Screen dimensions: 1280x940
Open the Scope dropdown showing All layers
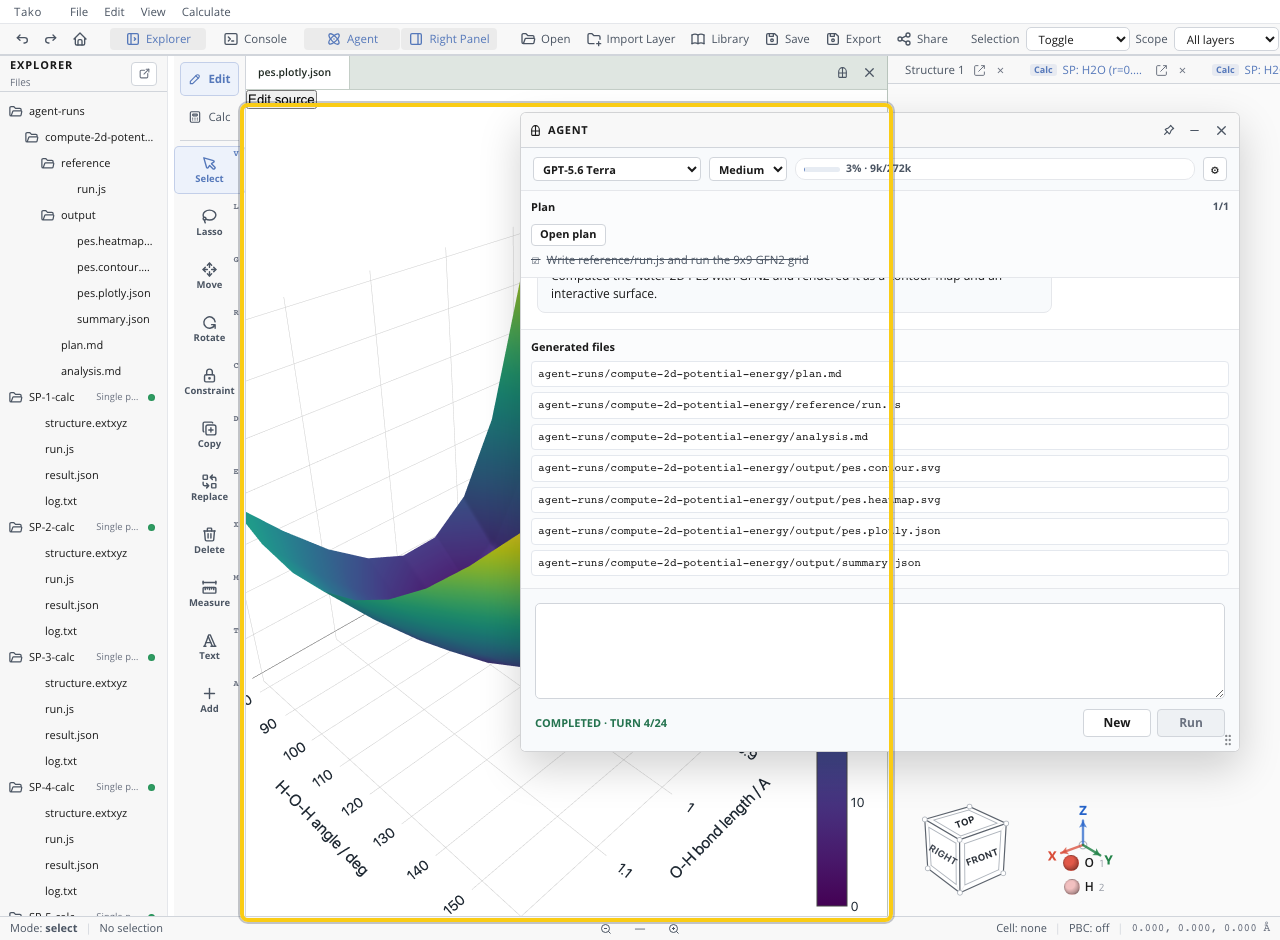click(x=1226, y=39)
